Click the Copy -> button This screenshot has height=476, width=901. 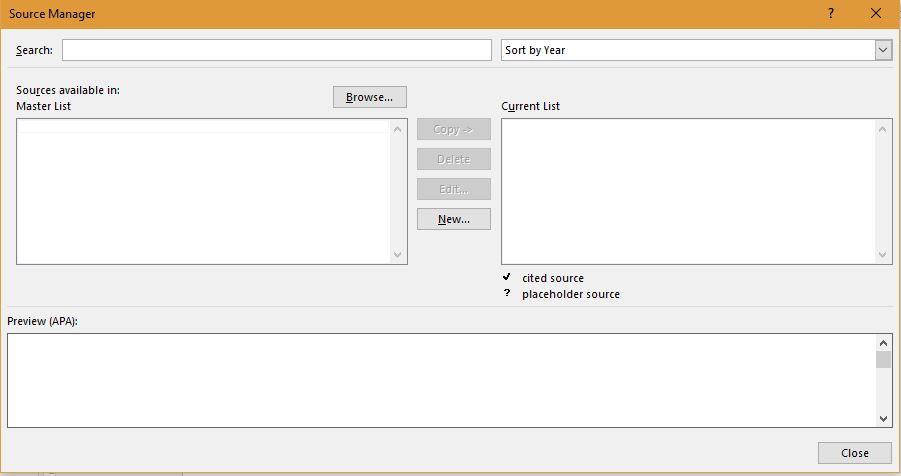coord(453,129)
